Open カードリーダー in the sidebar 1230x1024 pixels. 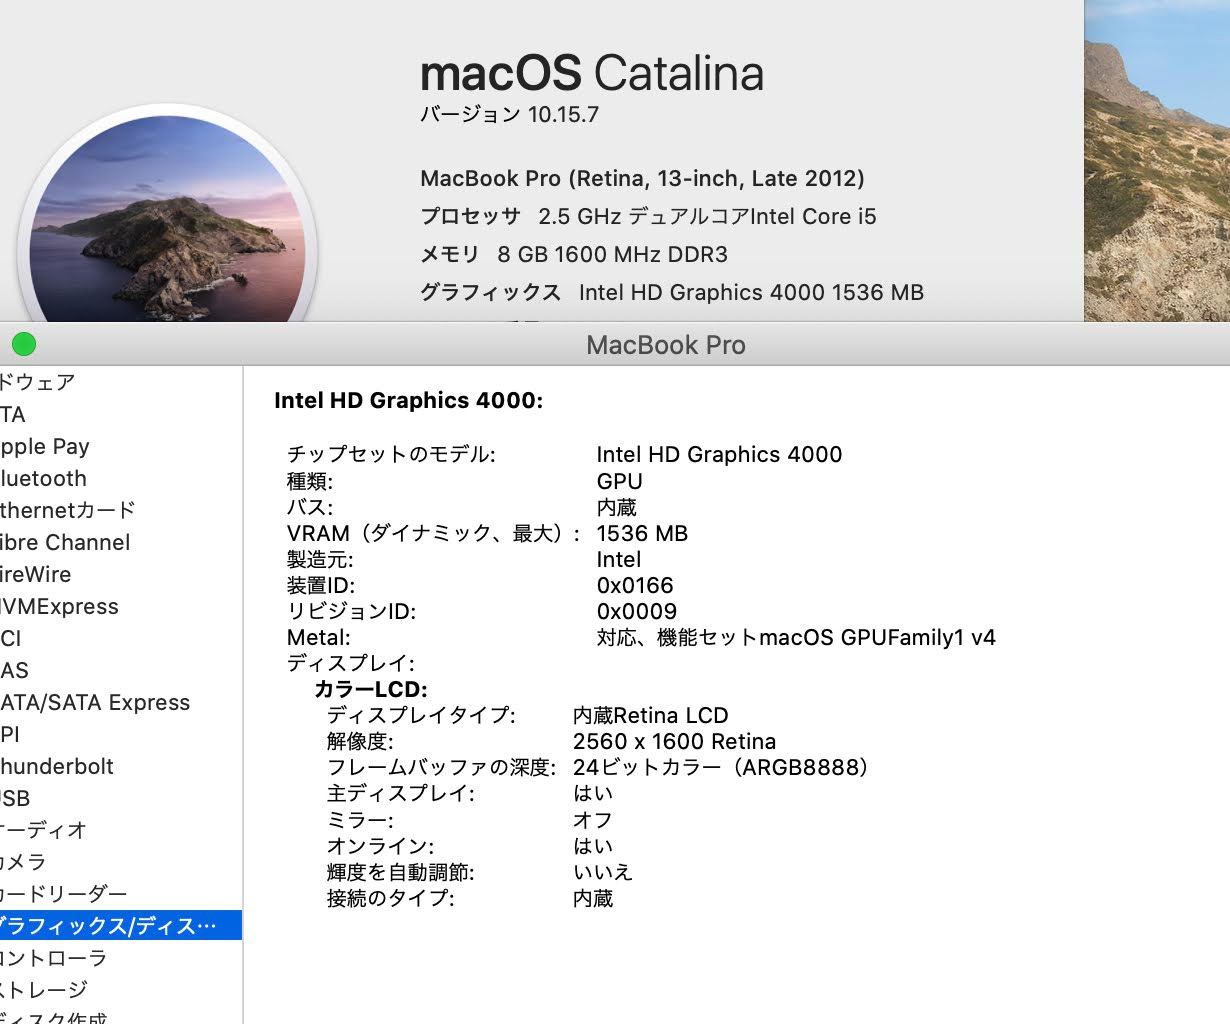pyautogui.click(x=64, y=894)
